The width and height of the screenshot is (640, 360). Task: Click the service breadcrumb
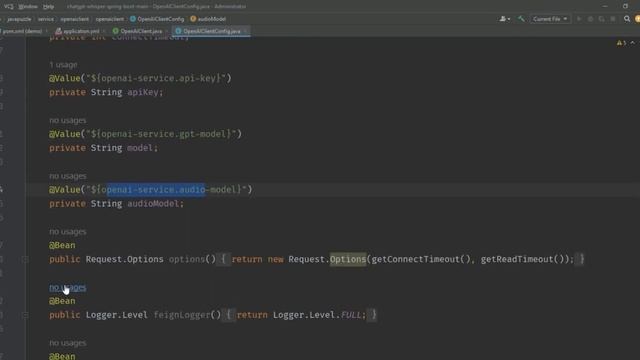pyautogui.click(x=46, y=19)
